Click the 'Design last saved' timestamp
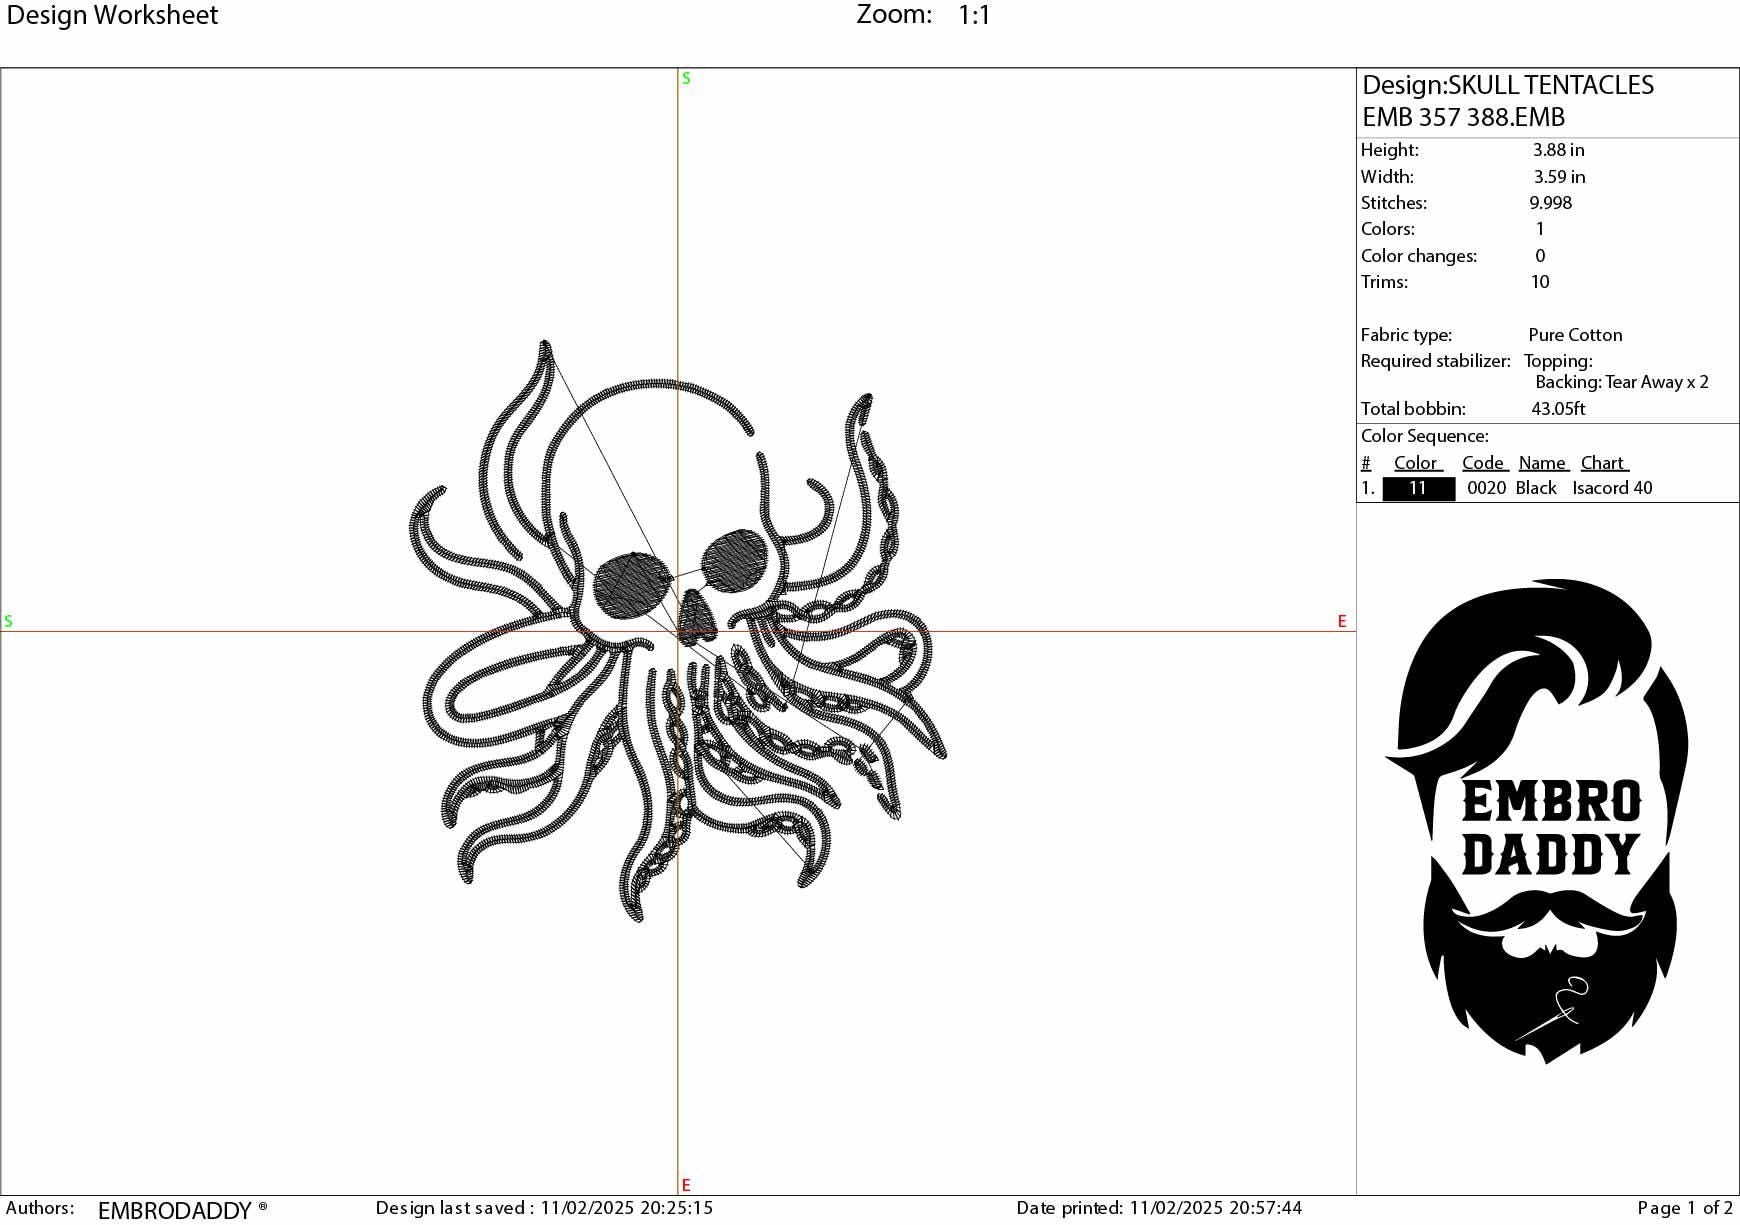This screenshot has width=1740, height=1225. 544,1208
